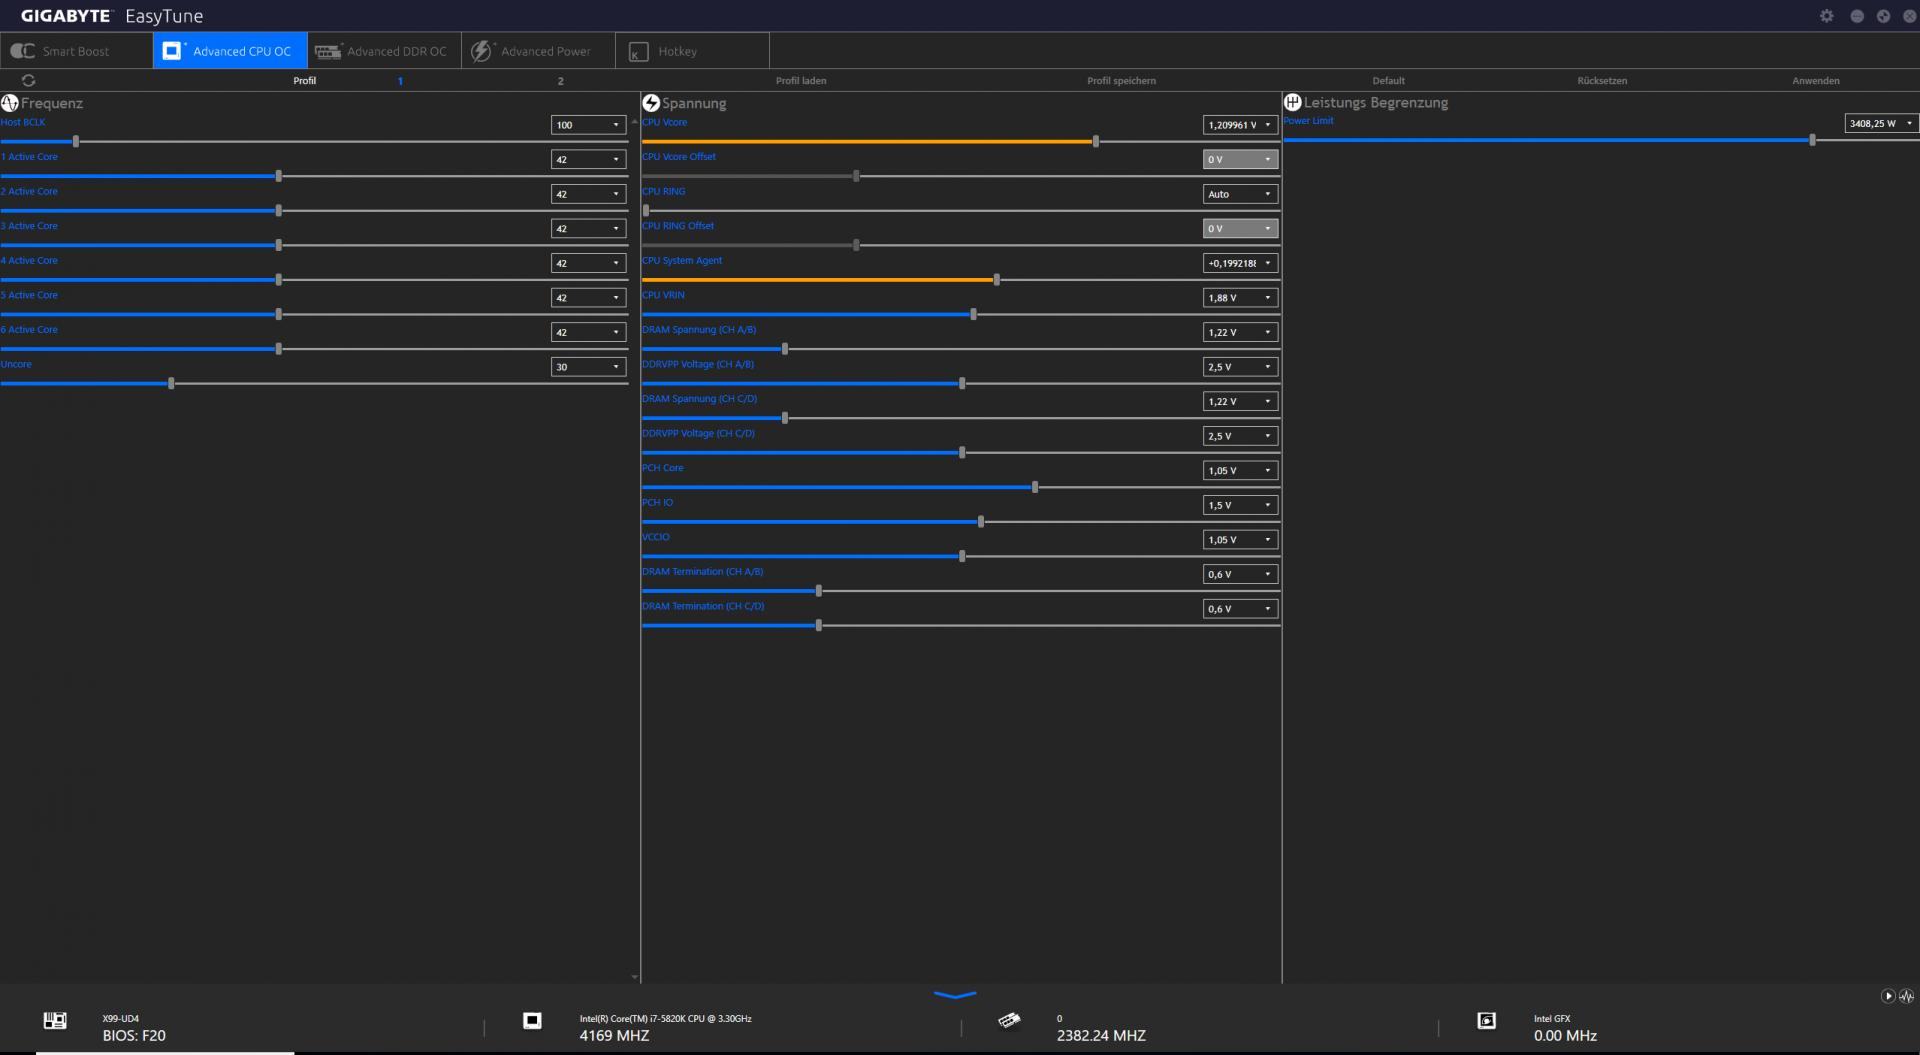The image size is (1920, 1055).
Task: Click the refresh profile icon
Action: 28,80
